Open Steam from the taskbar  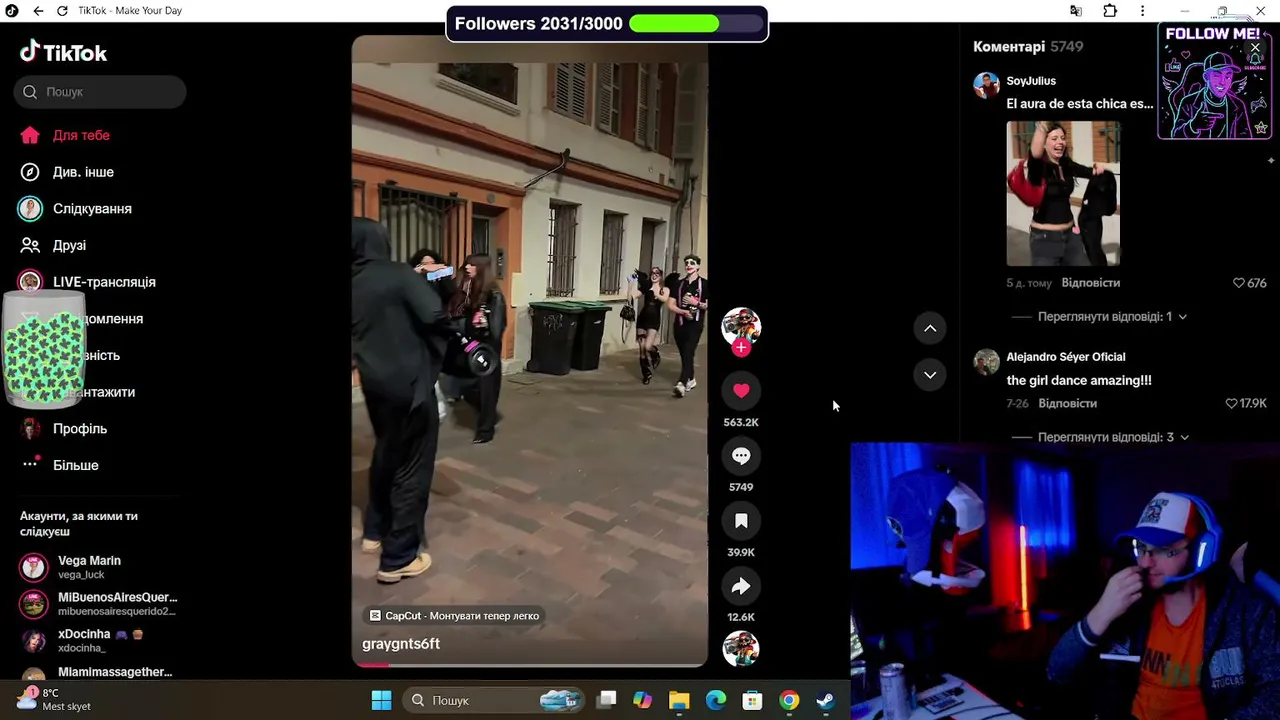[825, 700]
